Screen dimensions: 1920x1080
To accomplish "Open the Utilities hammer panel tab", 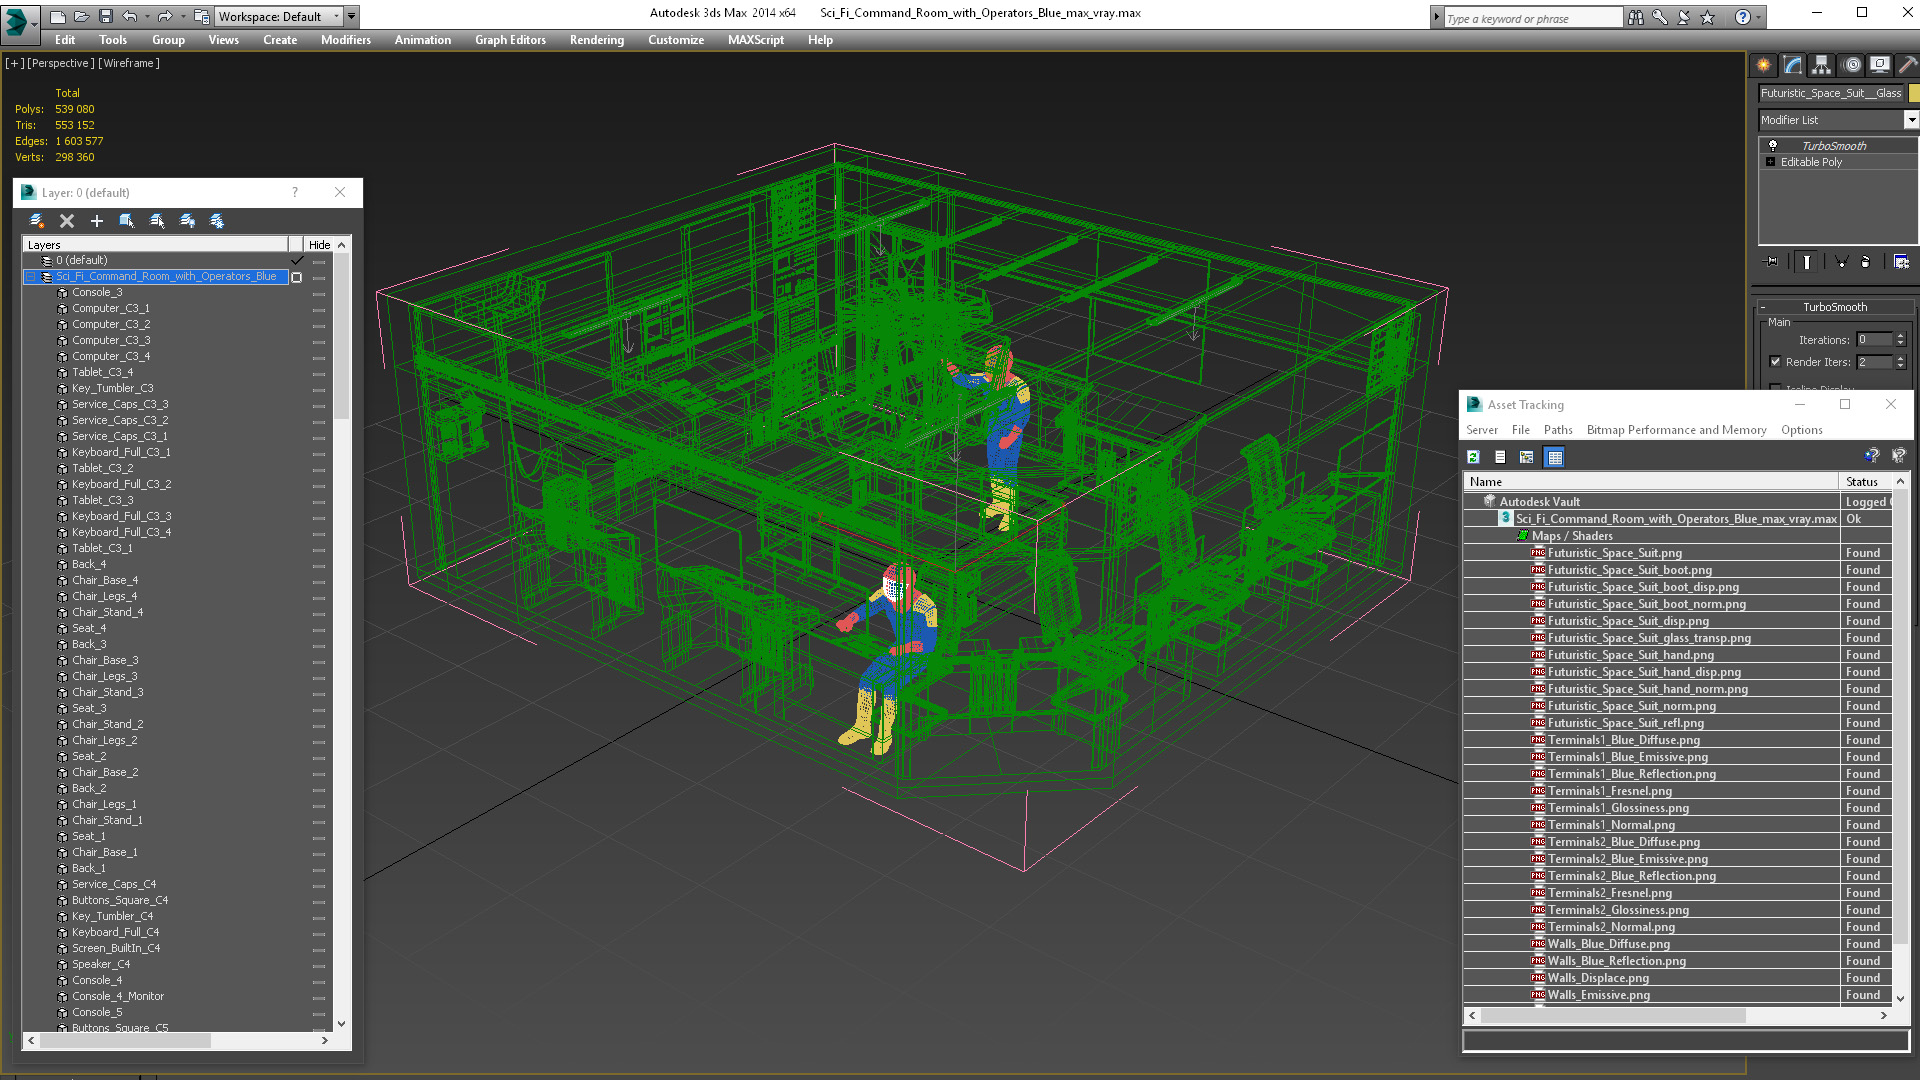I will [1908, 65].
